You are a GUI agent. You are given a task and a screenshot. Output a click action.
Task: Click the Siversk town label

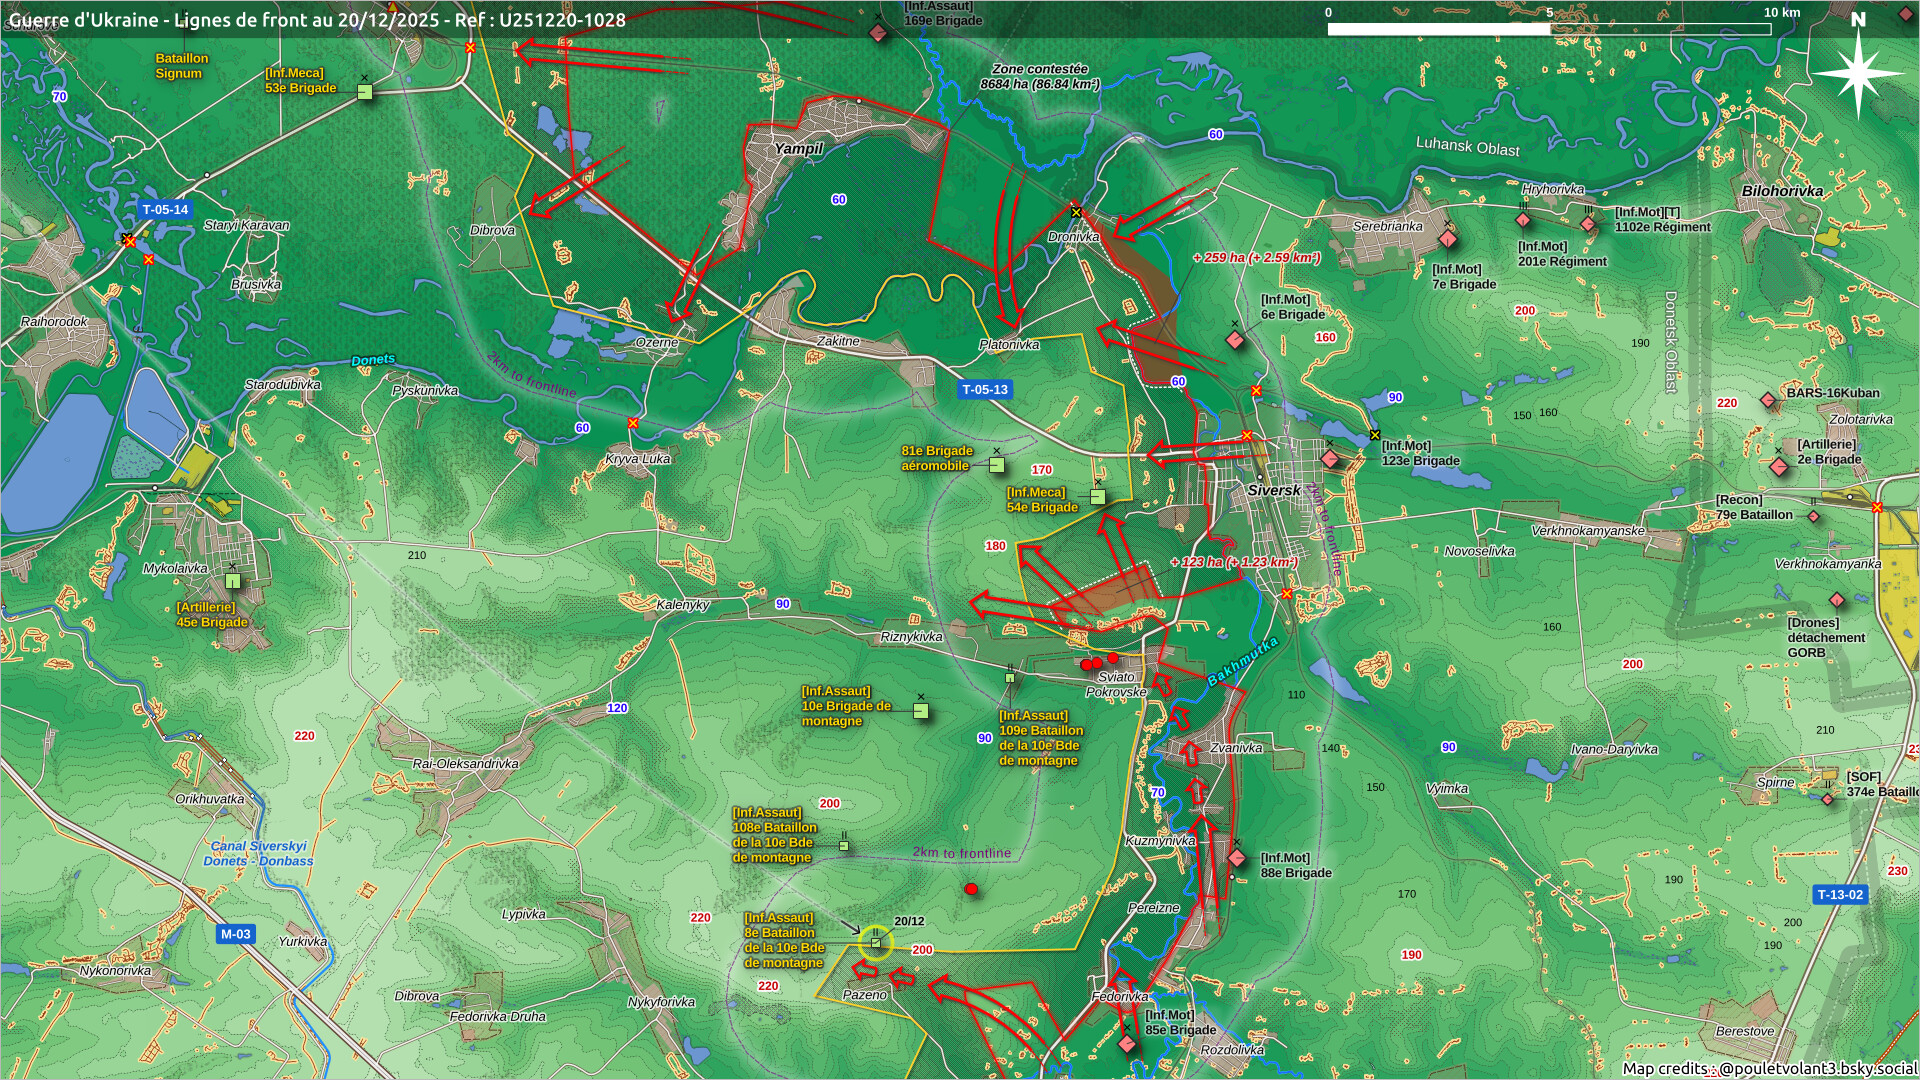tap(1273, 490)
